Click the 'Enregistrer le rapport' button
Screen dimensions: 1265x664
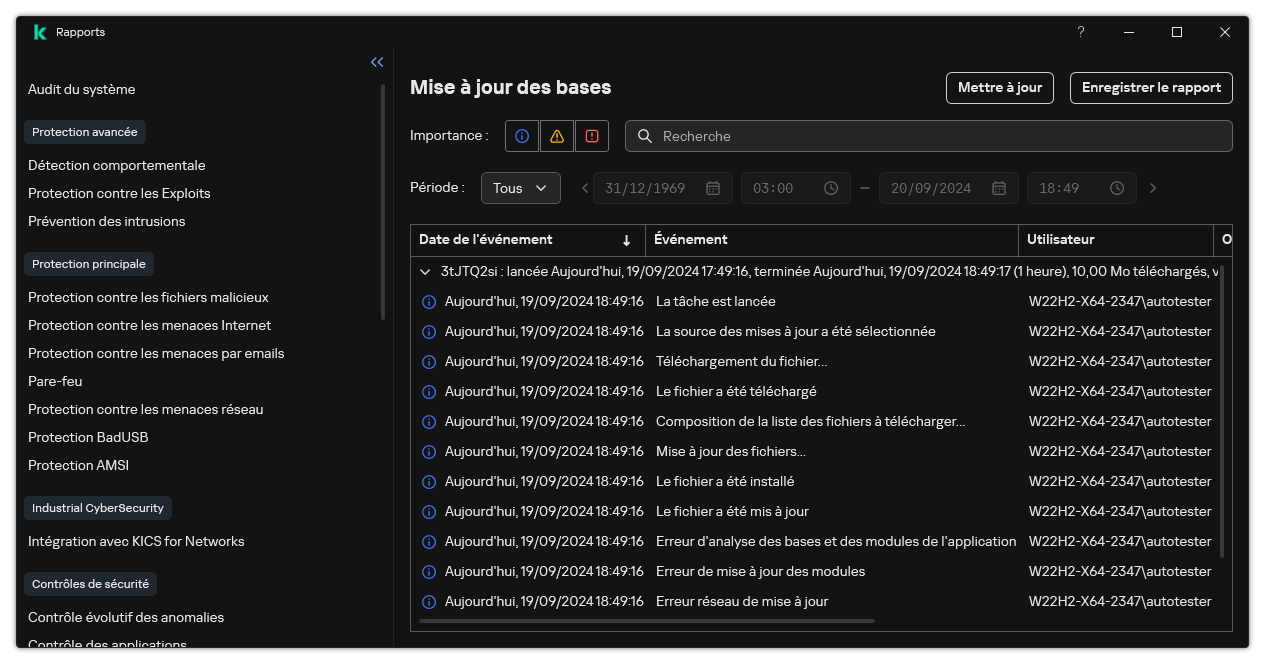1150,88
